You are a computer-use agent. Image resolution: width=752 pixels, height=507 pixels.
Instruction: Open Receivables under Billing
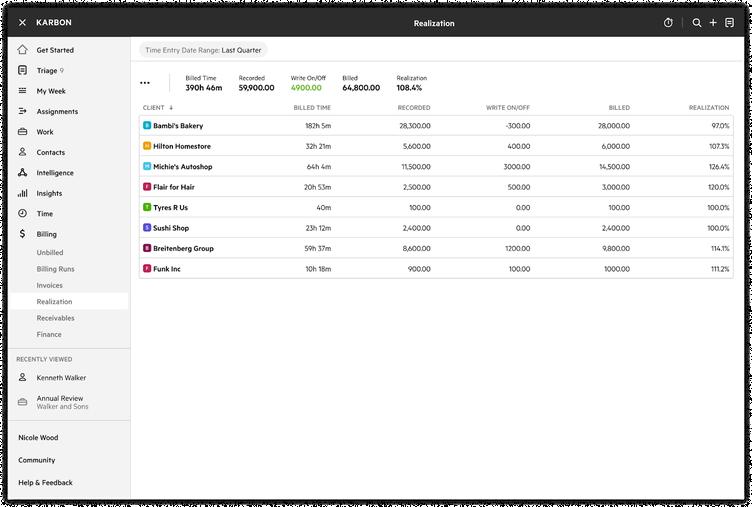[56, 318]
